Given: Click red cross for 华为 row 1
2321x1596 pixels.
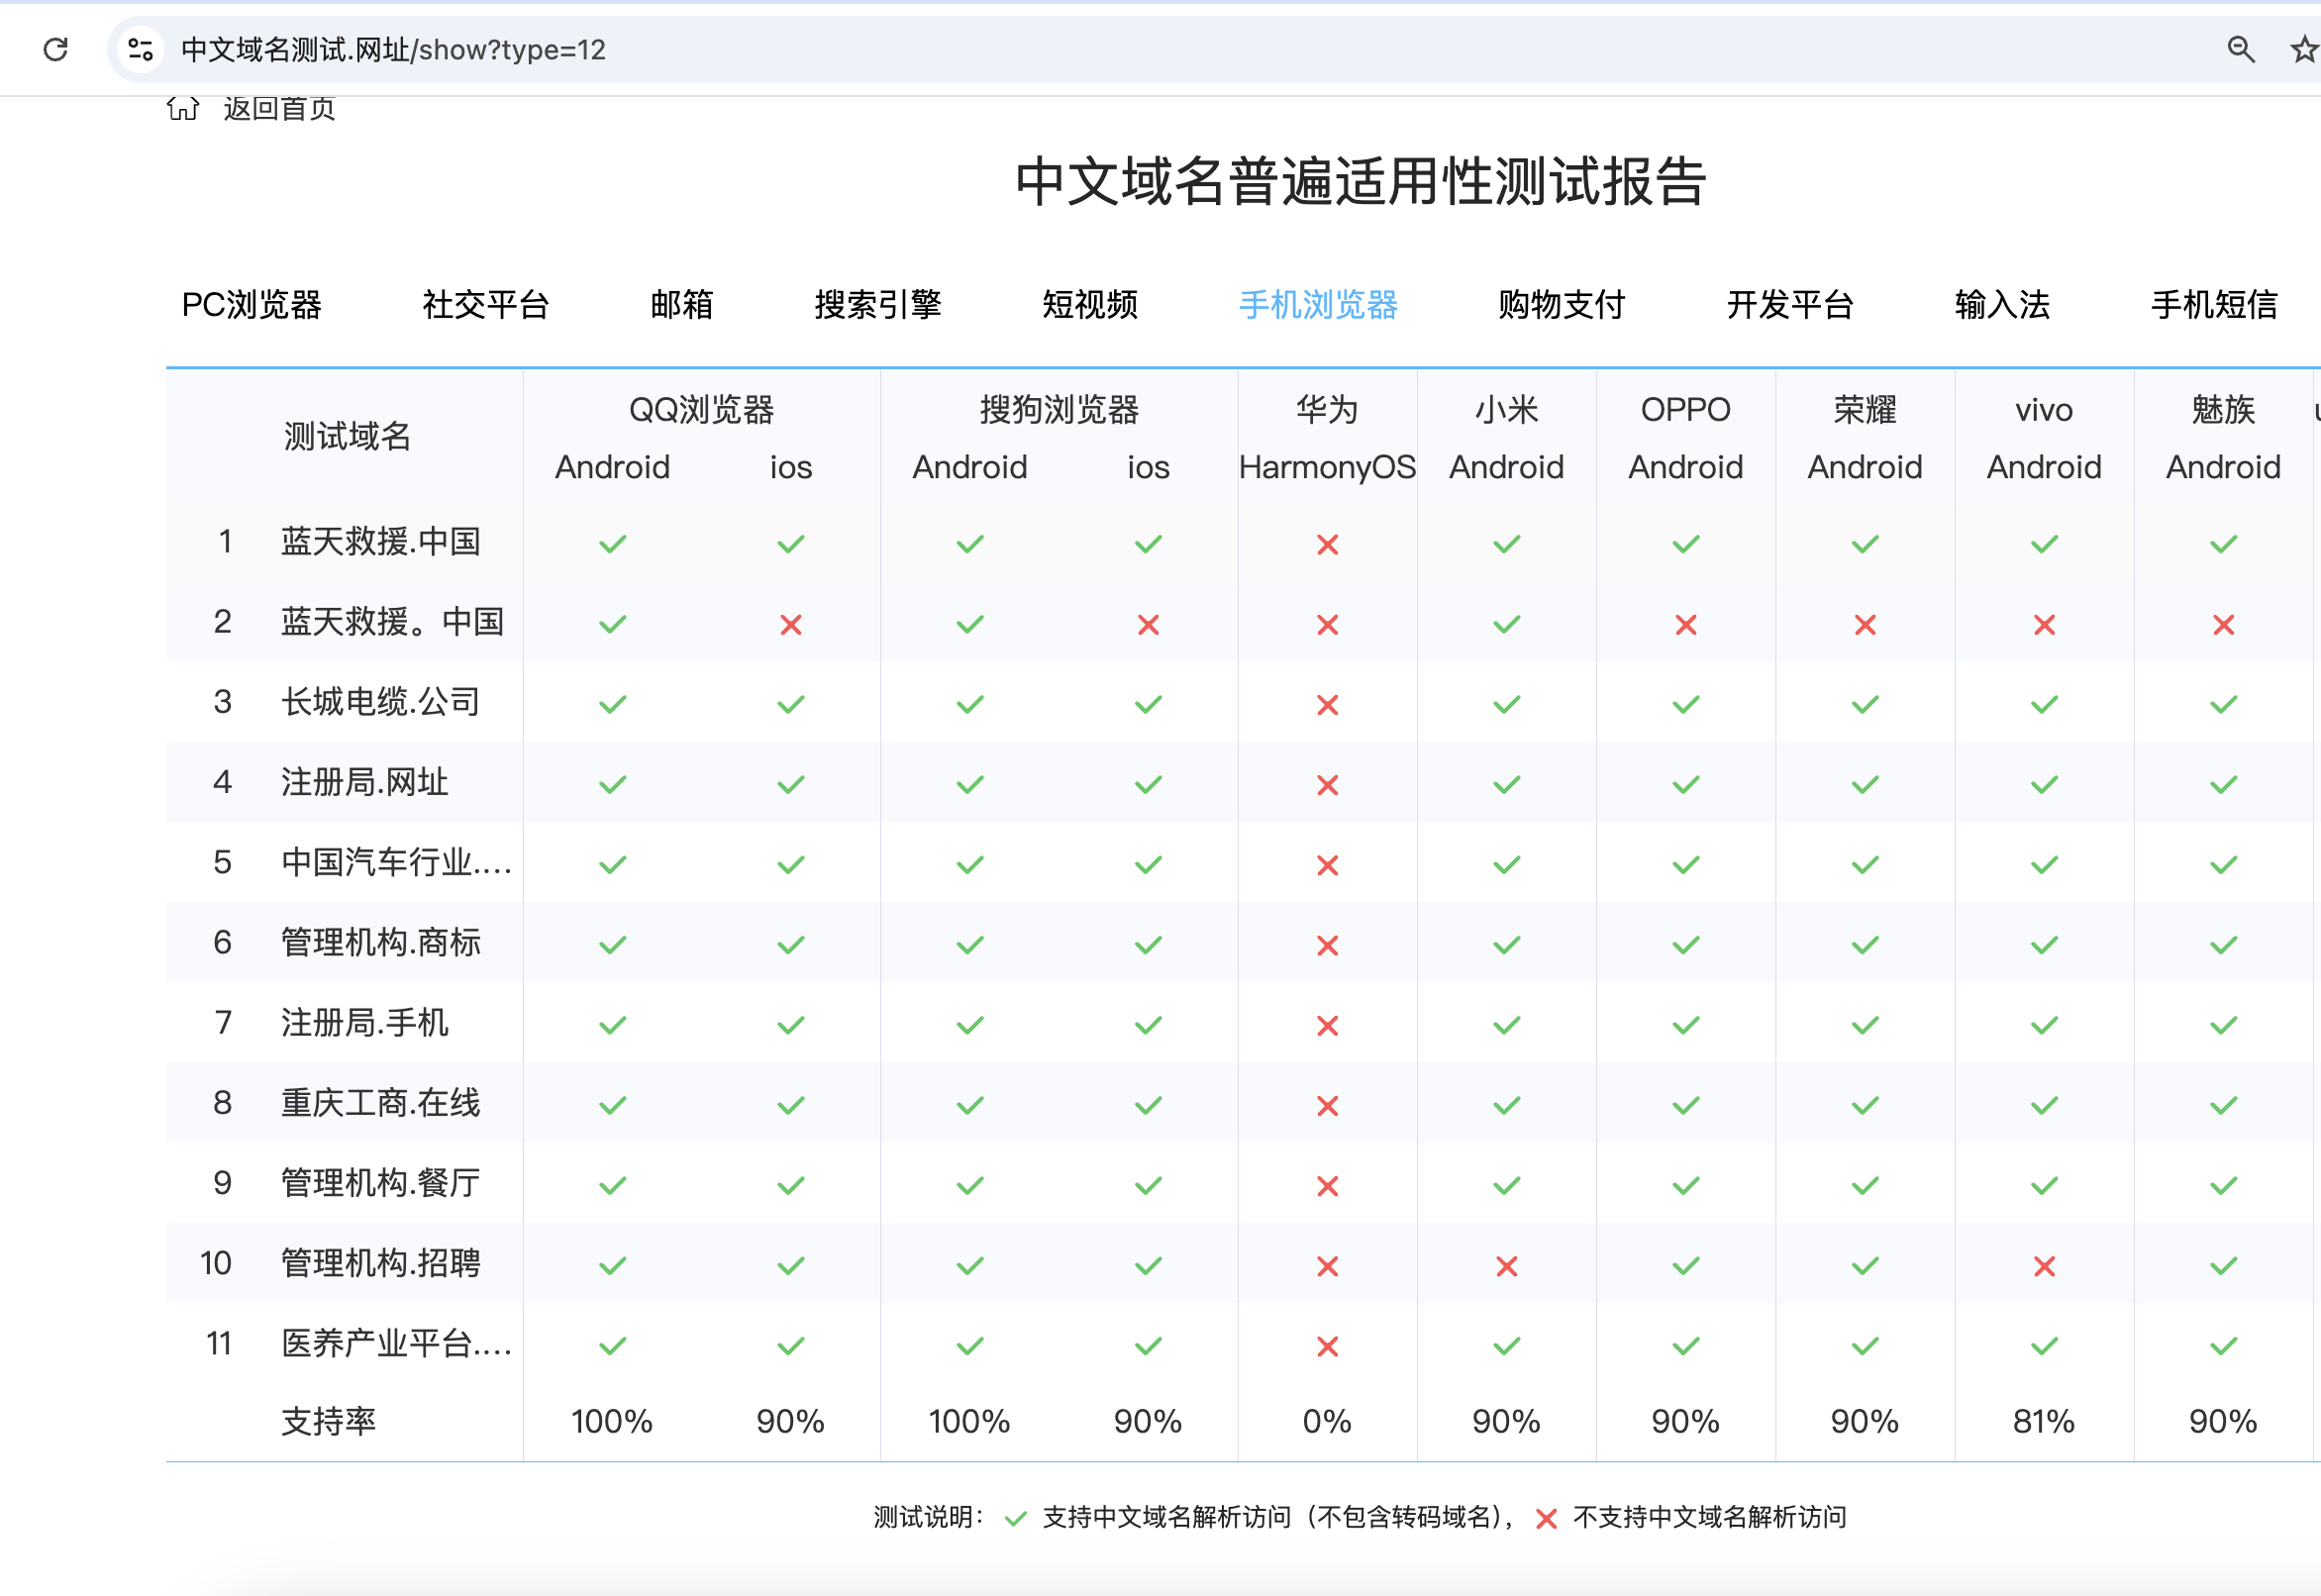Looking at the screenshot, I should click(x=1327, y=544).
